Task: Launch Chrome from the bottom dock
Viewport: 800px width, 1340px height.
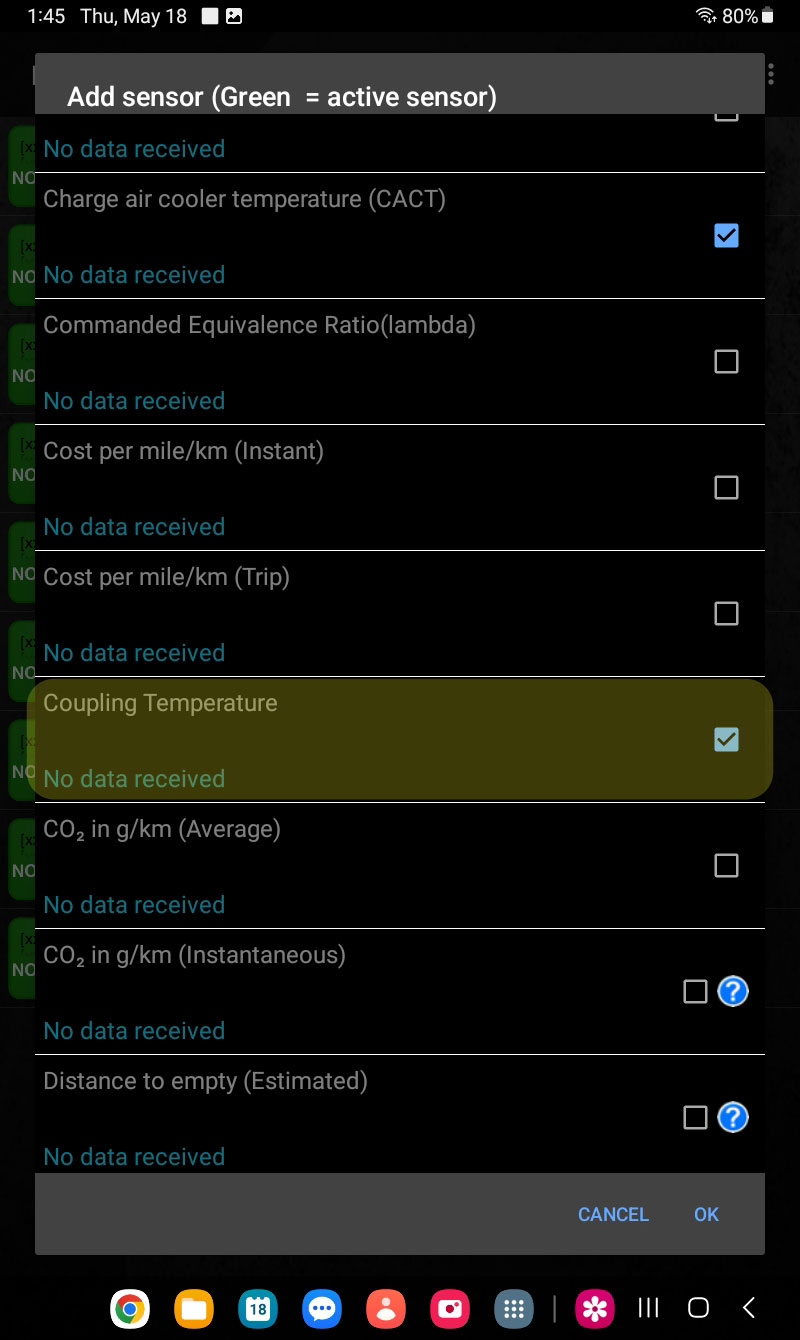Action: point(130,1308)
